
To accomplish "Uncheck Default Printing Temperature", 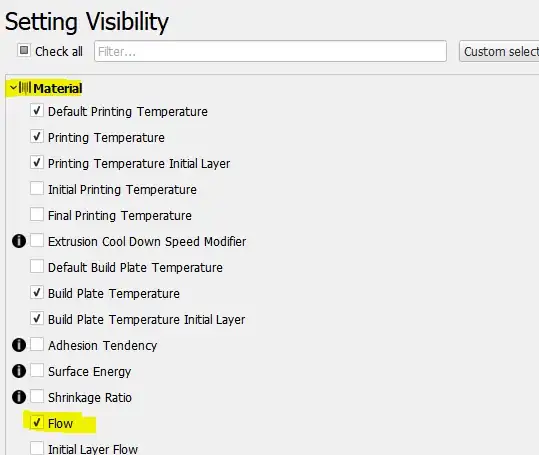I will tap(37, 111).
